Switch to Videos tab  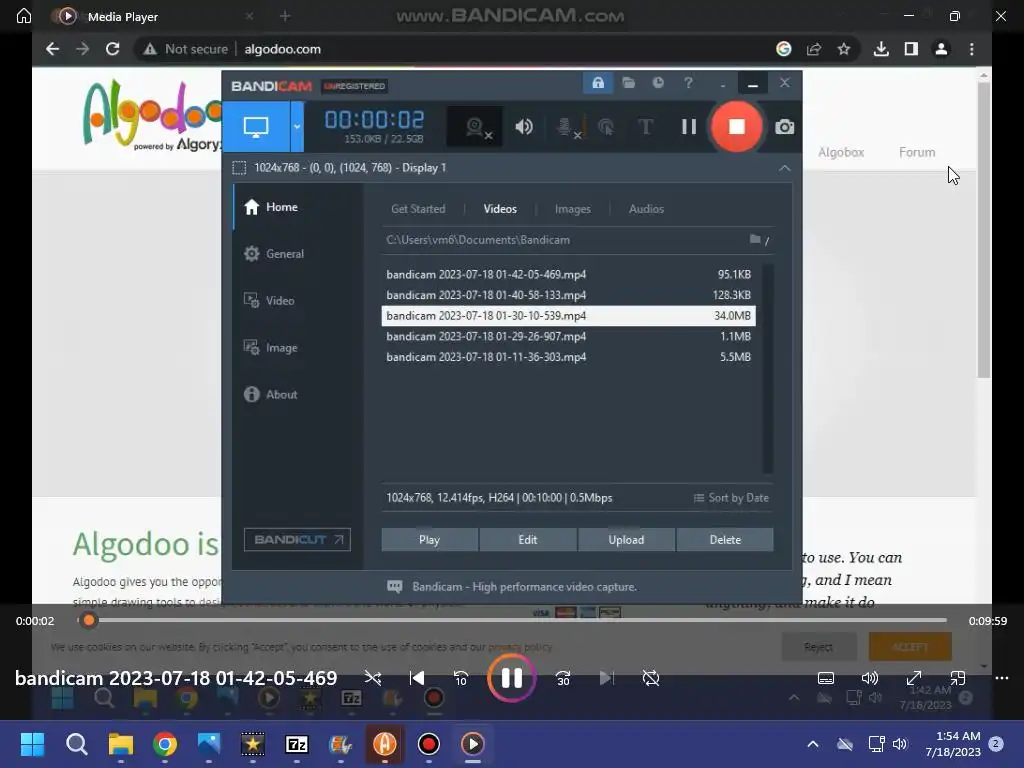[x=500, y=209]
